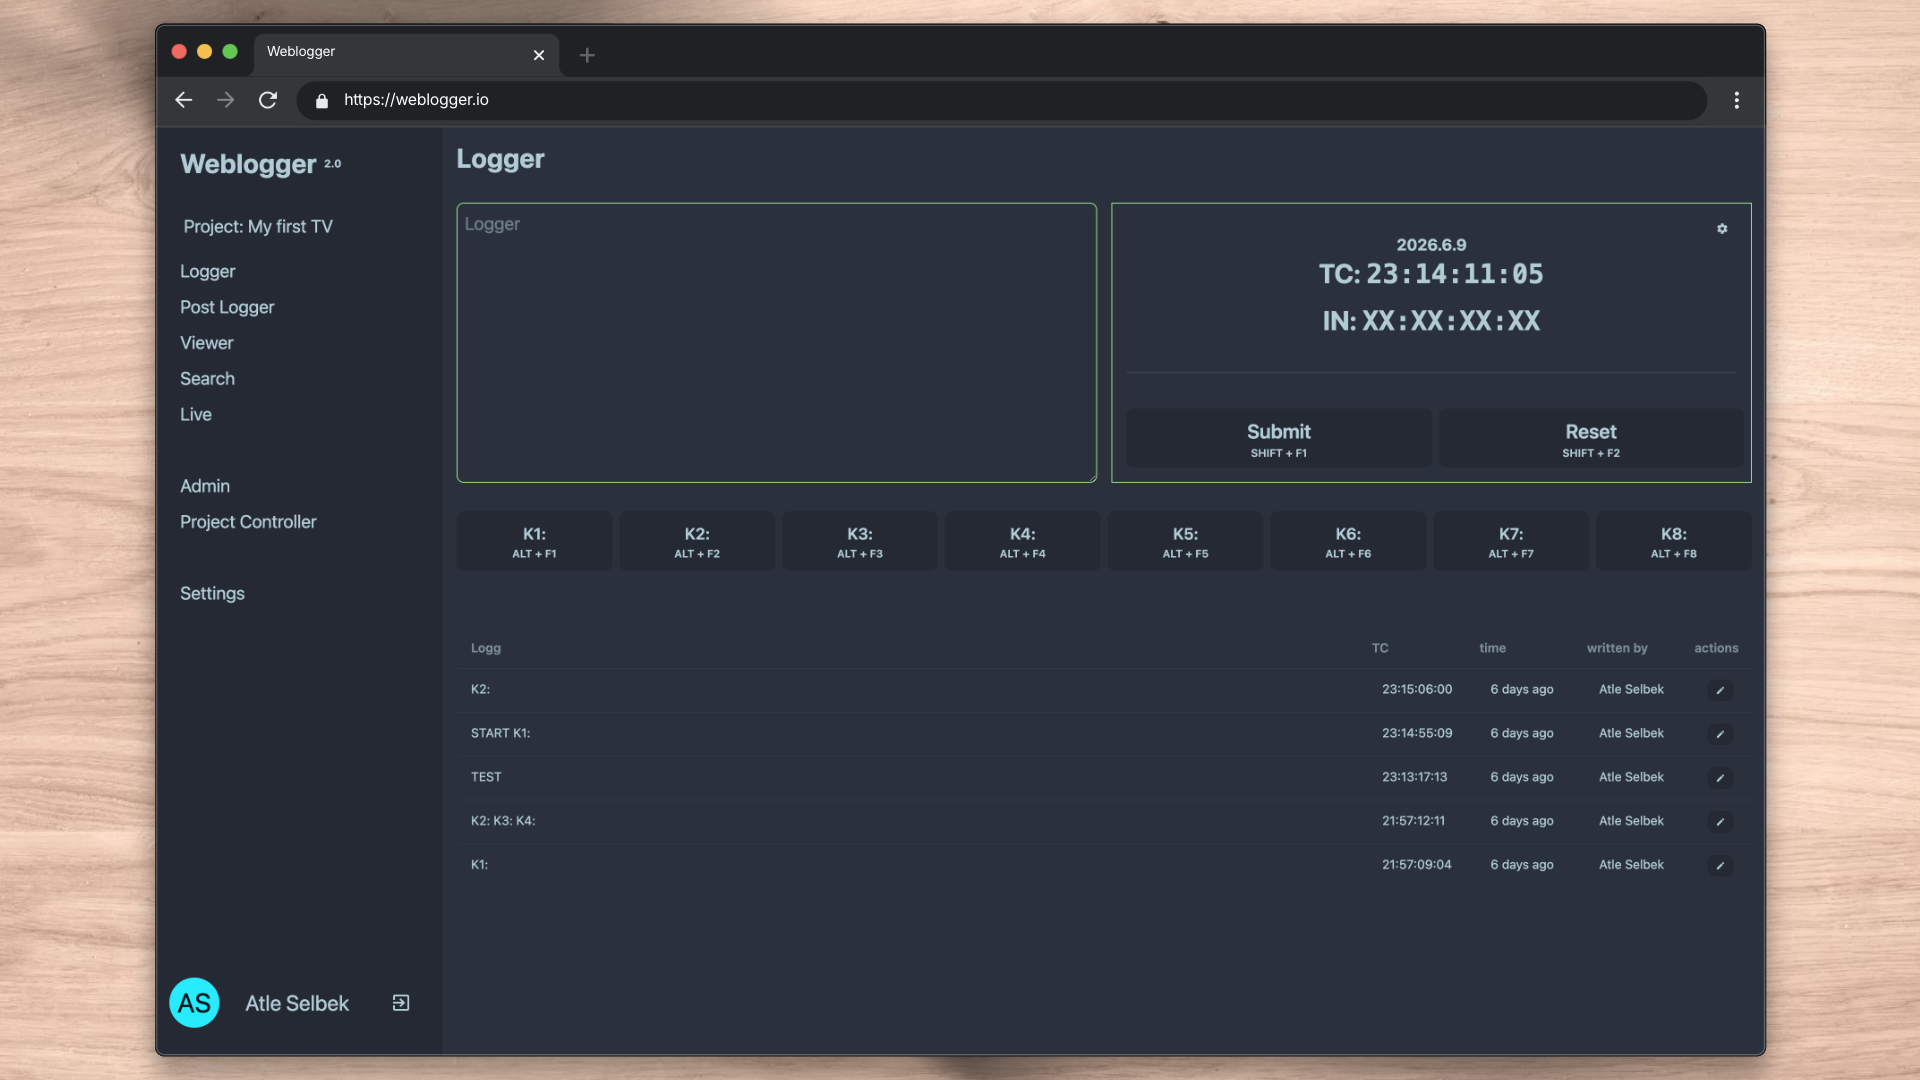Screen dimensions: 1920x1080
Task: Insert K3: with its button
Action: 860,541
